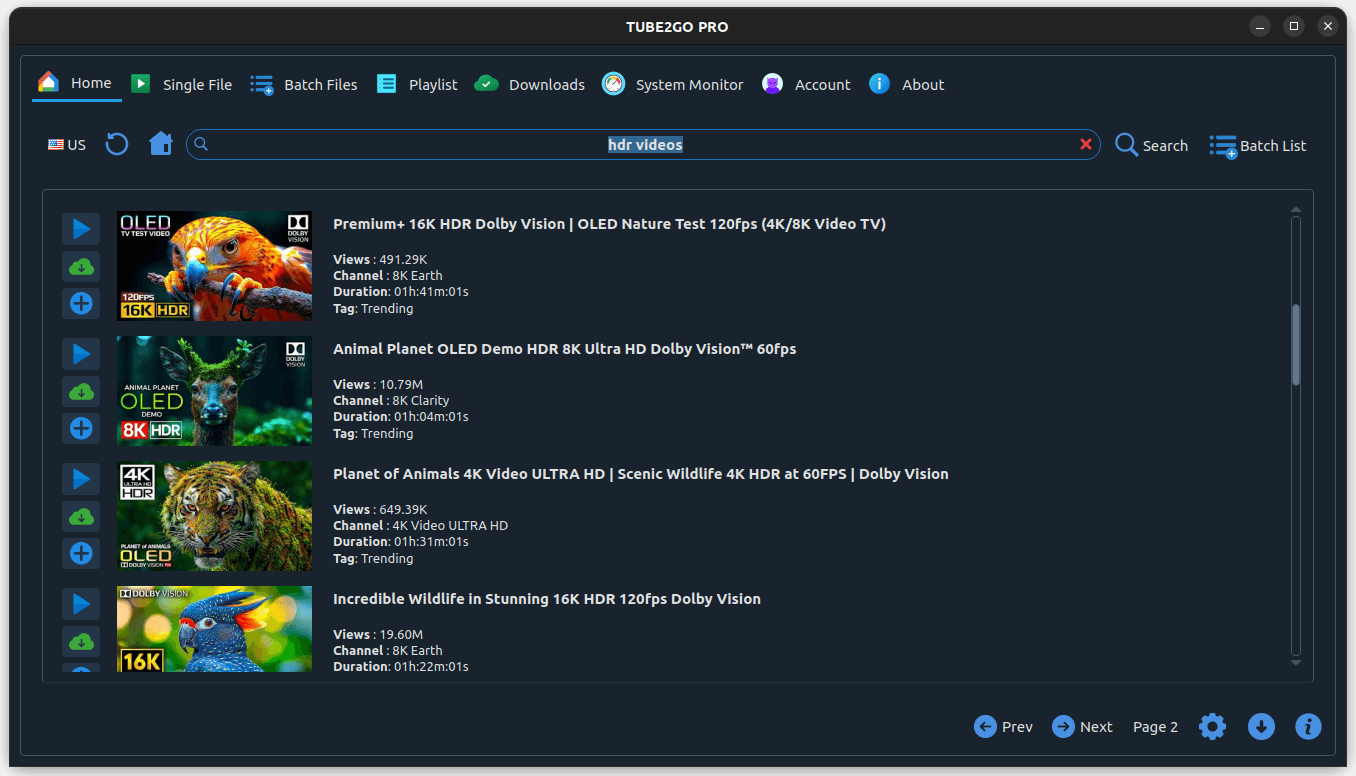
Task: Open the orange bird 16K HDR thumbnail
Action: pos(214,266)
